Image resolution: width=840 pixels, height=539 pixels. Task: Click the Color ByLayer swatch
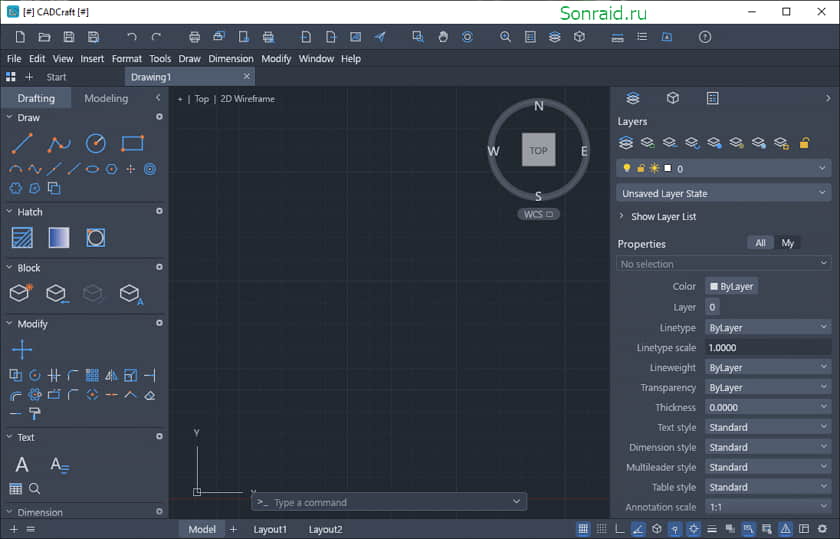tap(731, 286)
